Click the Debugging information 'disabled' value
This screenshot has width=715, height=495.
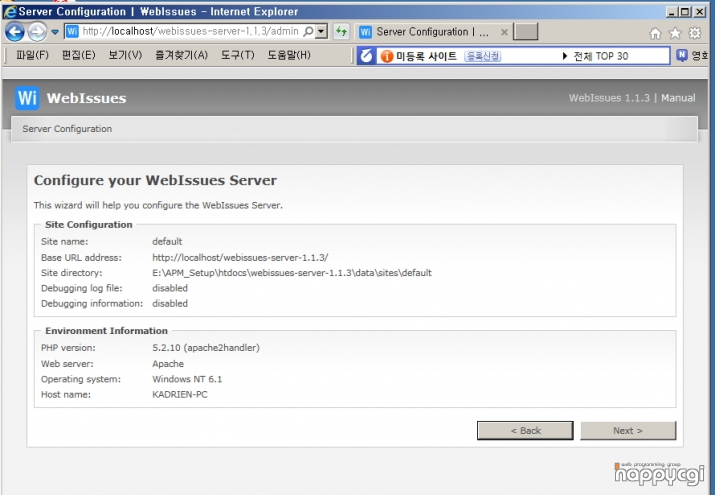click(170, 304)
